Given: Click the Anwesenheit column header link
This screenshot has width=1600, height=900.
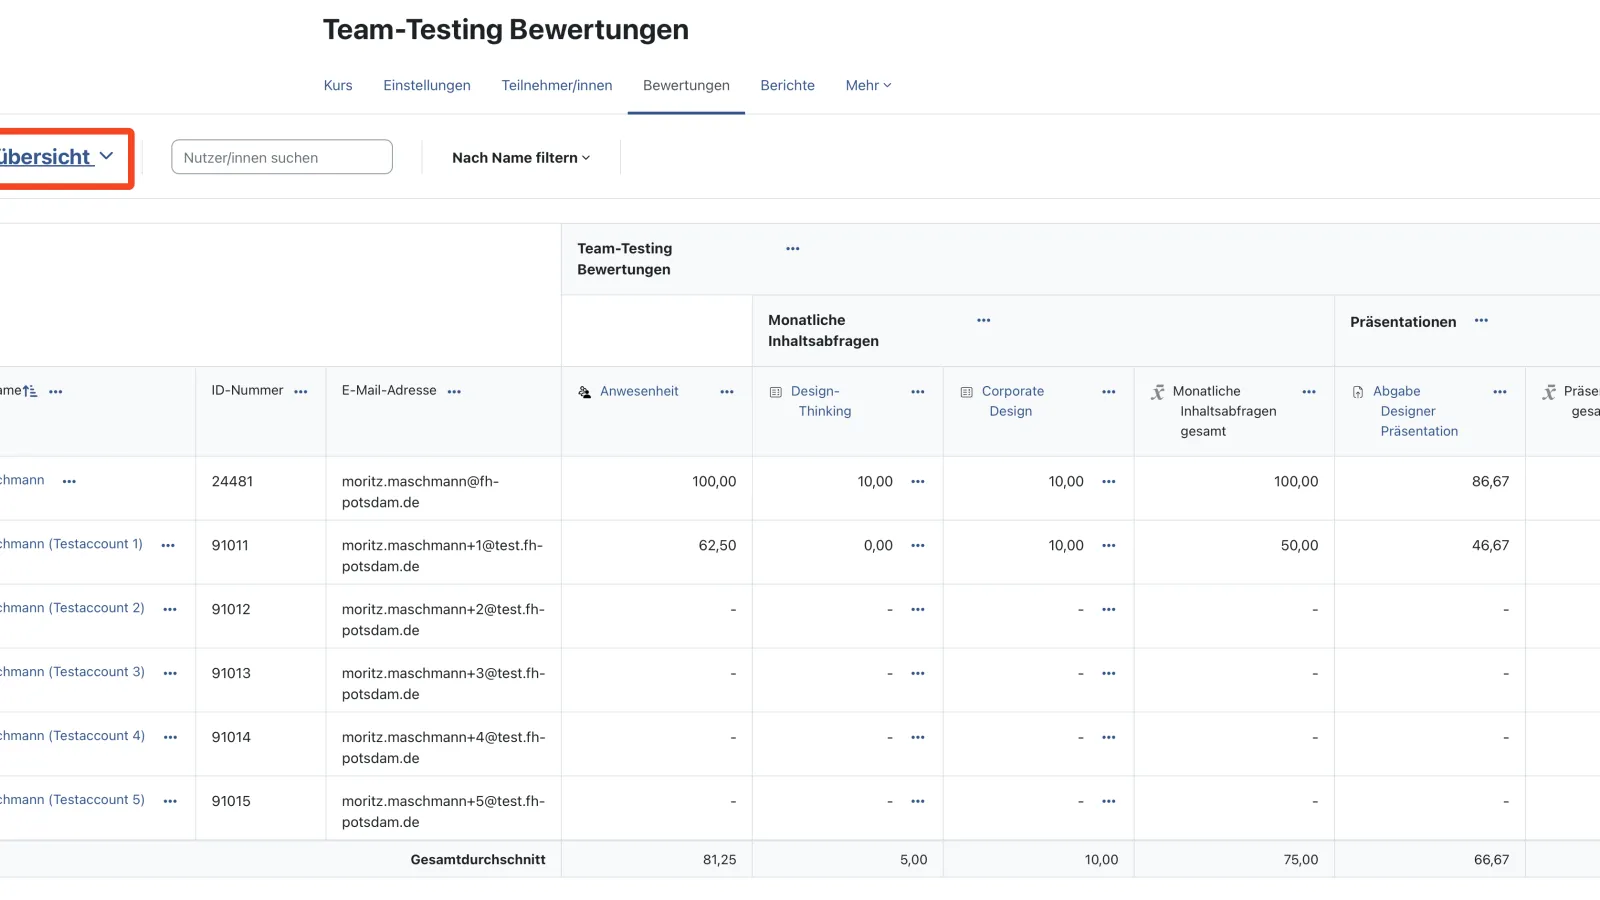Looking at the screenshot, I should coord(639,391).
